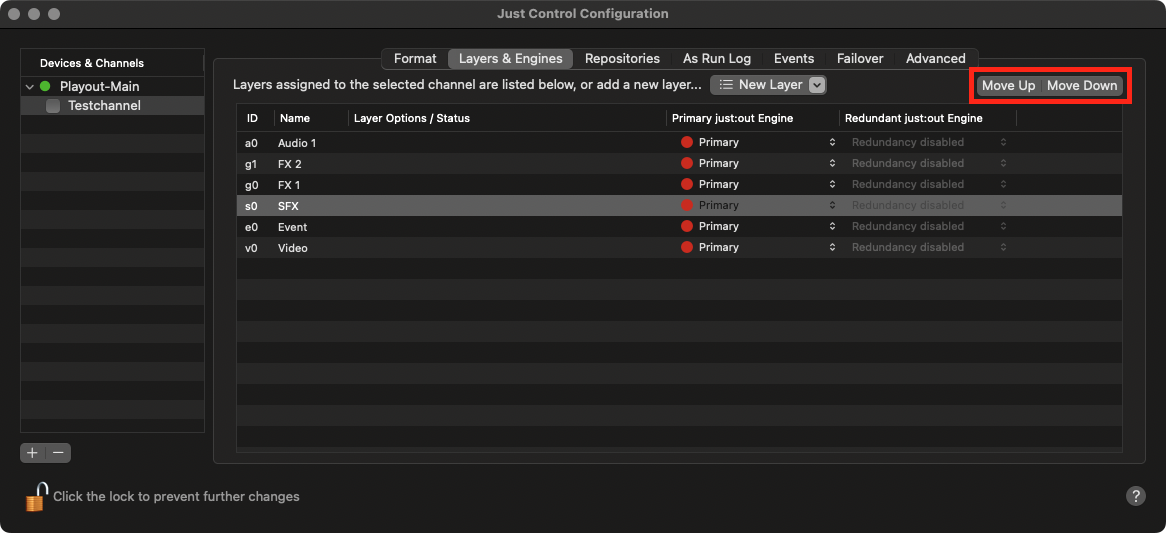
Task: Open Redundant engine dropdown for SFX
Action: coord(1003,205)
